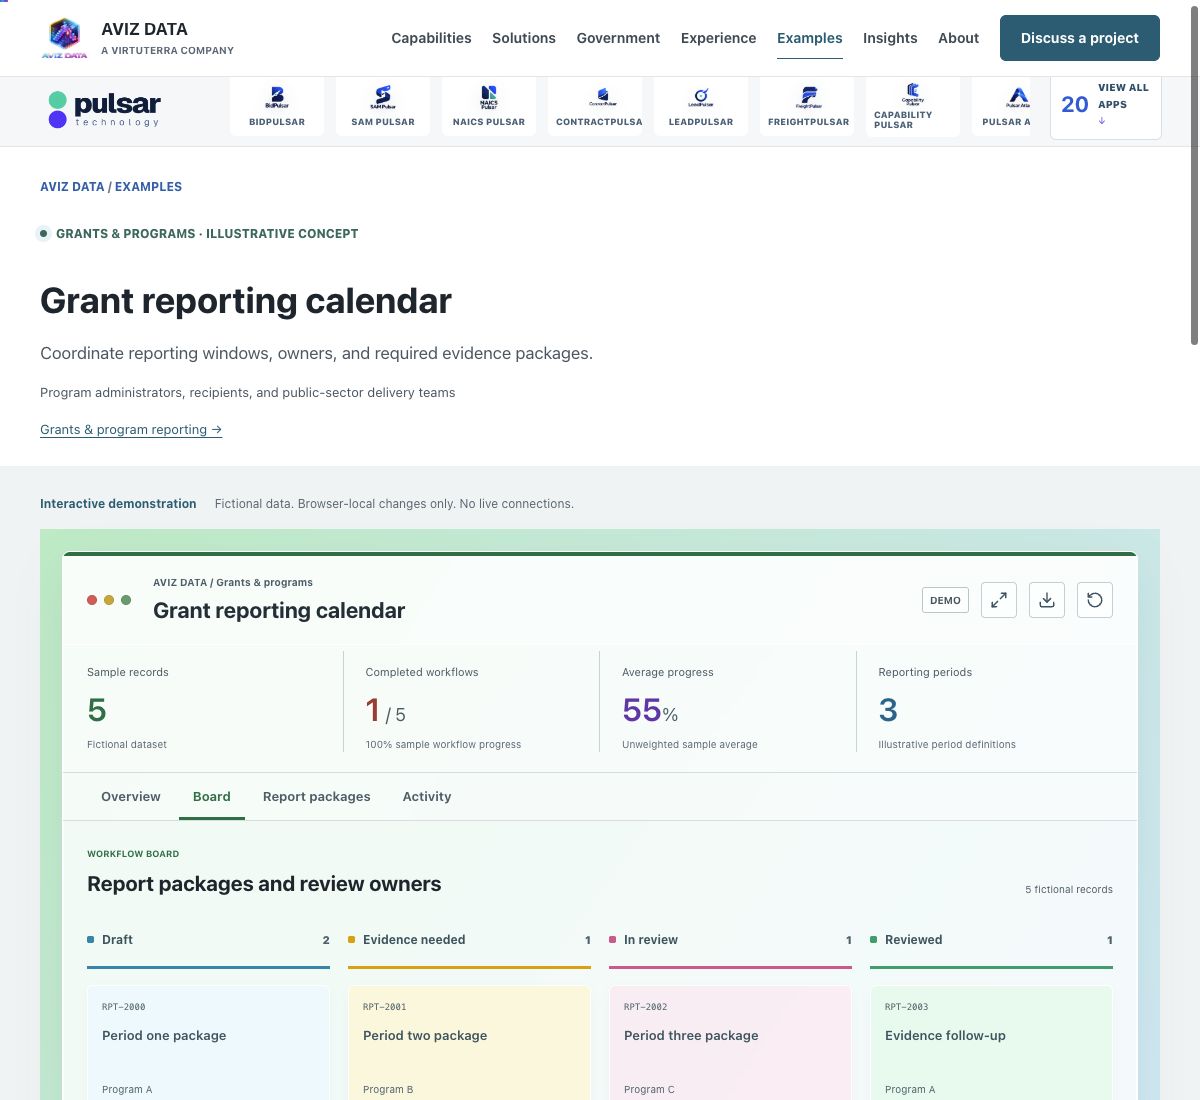The width and height of the screenshot is (1200, 1100).
Task: Click the Grant reporting calendar page heading
Action: 246,301
